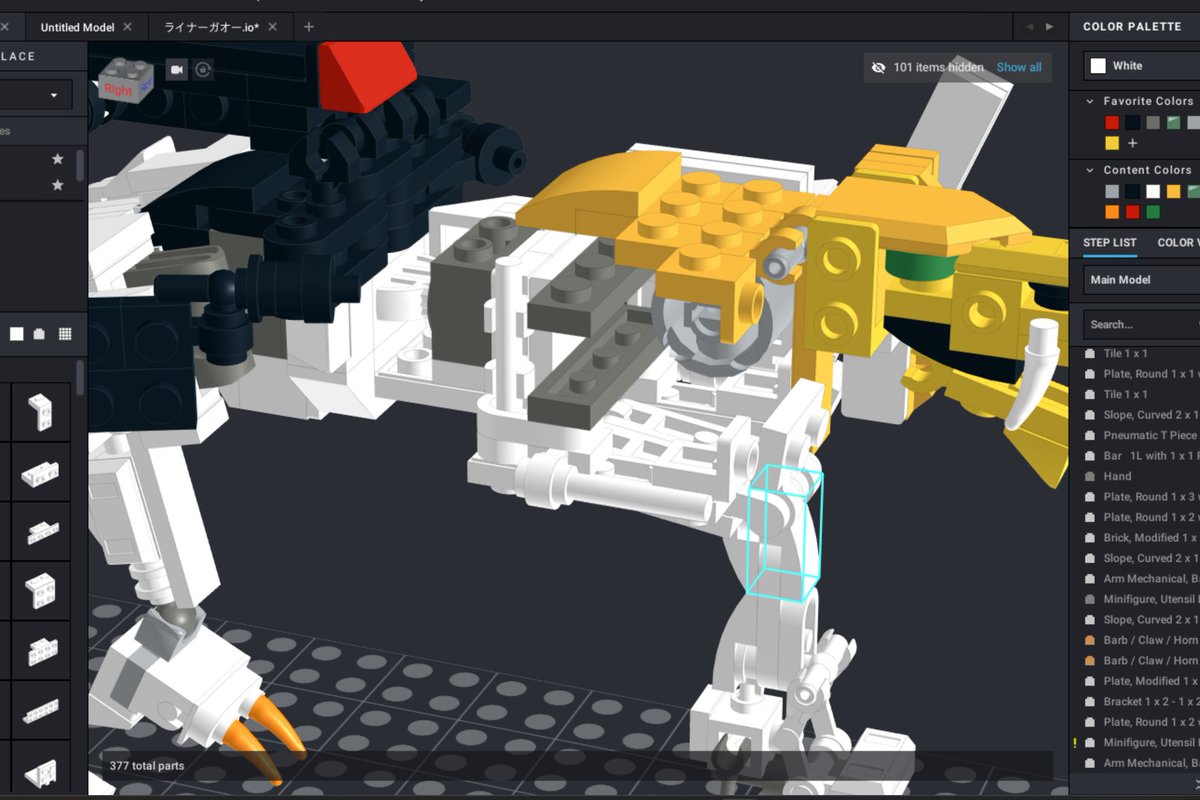
Task: Click the 377 total parts status text
Action: [x=146, y=766]
